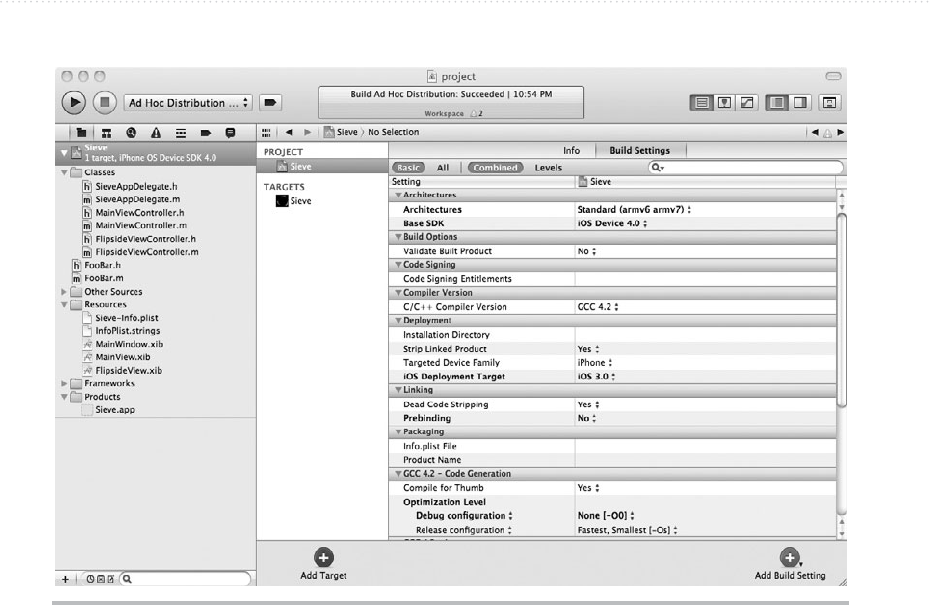Go forward with the right arrow in jump bar
The height and width of the screenshot is (605, 929).
coord(307,132)
